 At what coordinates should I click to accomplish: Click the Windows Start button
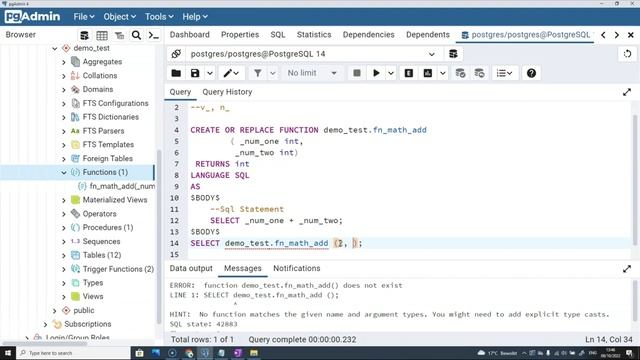8,353
